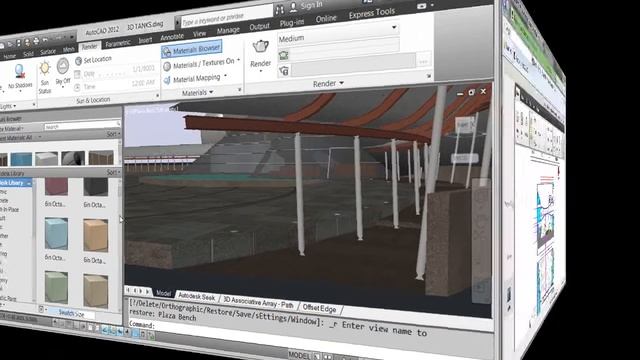Select the maroon cube material thumbnail

coord(56,186)
